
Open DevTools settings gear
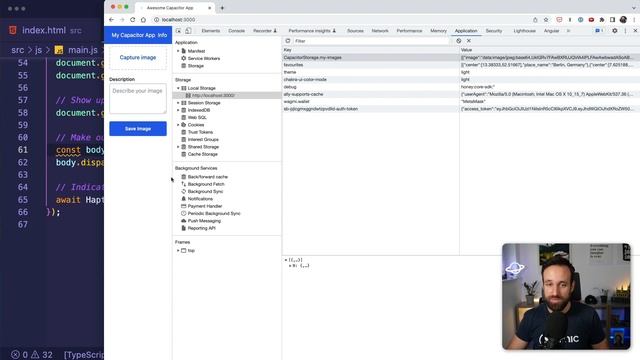[615, 31]
